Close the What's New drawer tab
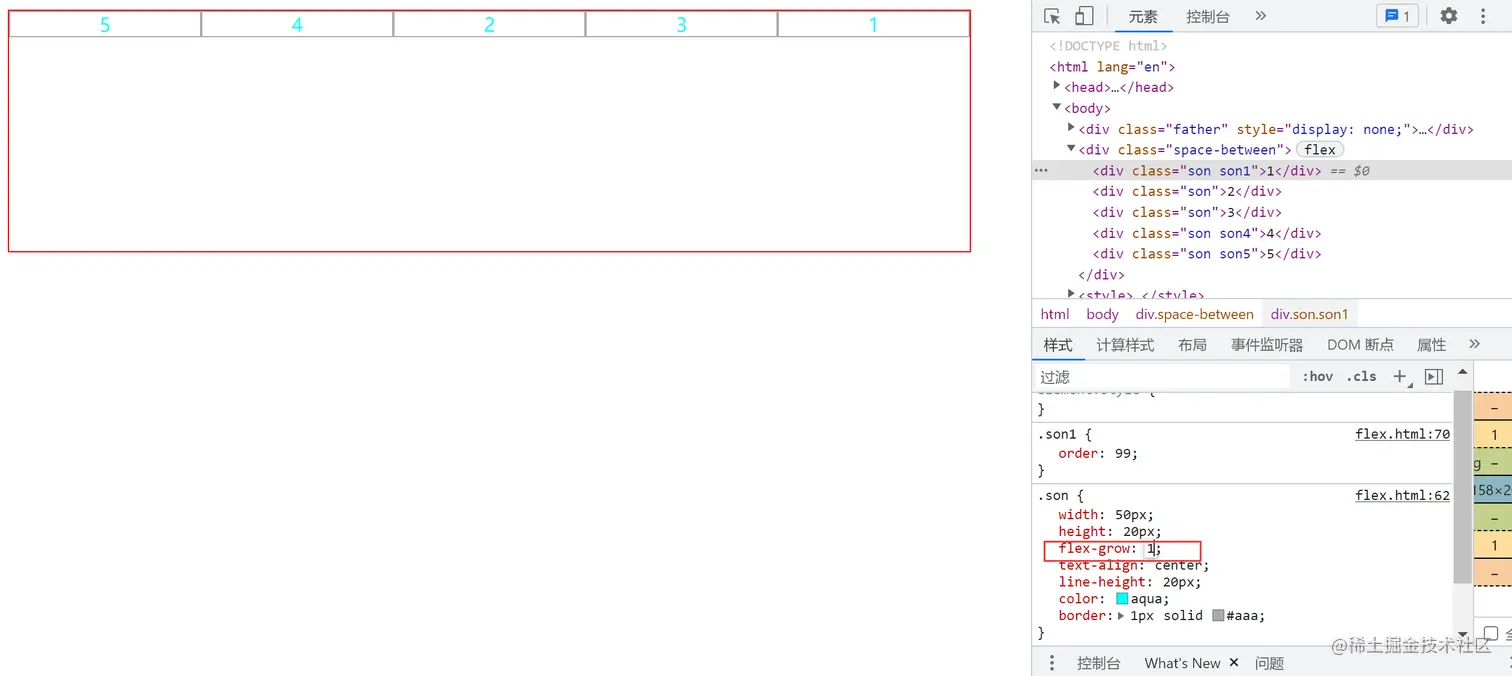Screen dimensions: 1512x676 click(x=1233, y=662)
